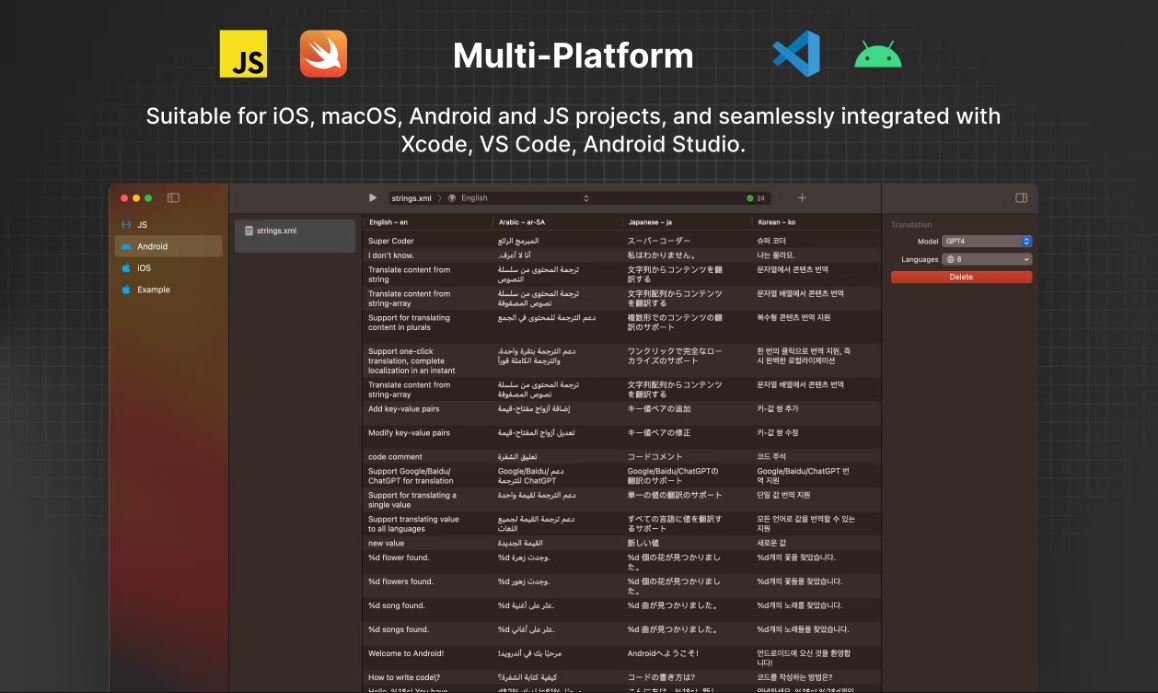Select the 'I don't know.' cell
Image resolution: width=1158 pixels, height=693 pixels.
[x=391, y=256]
